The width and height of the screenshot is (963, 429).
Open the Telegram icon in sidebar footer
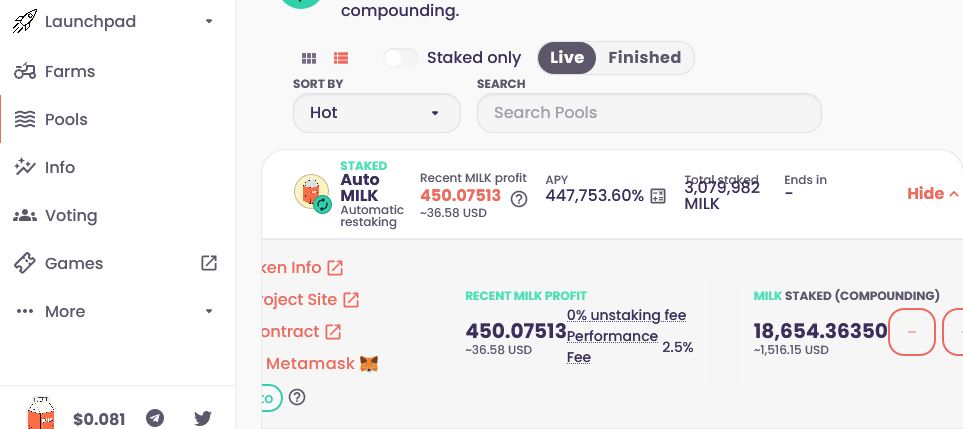(155, 418)
